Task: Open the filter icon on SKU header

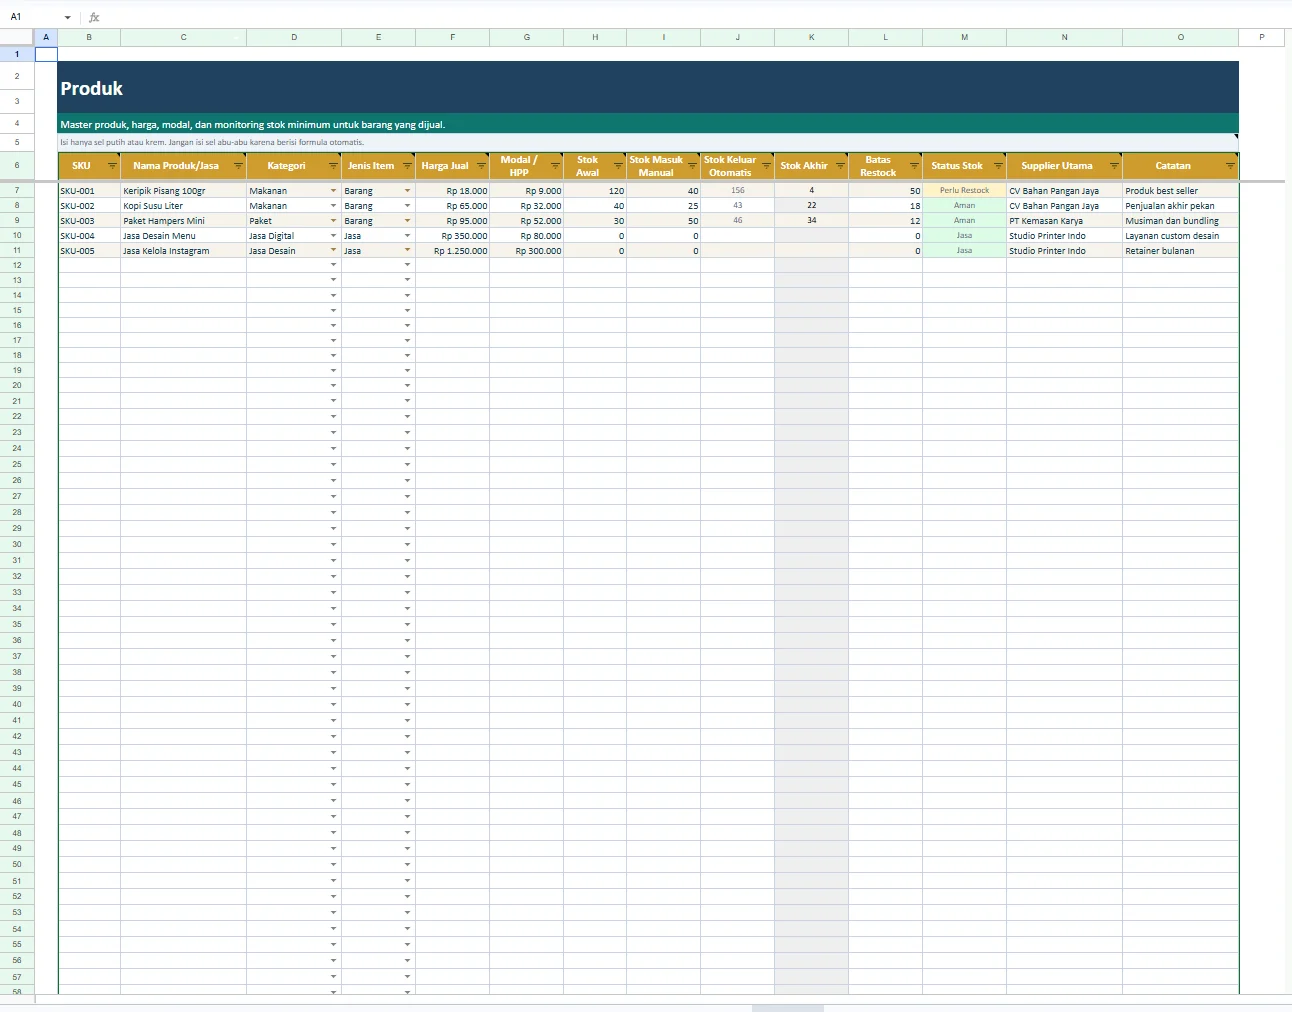Action: (x=112, y=166)
